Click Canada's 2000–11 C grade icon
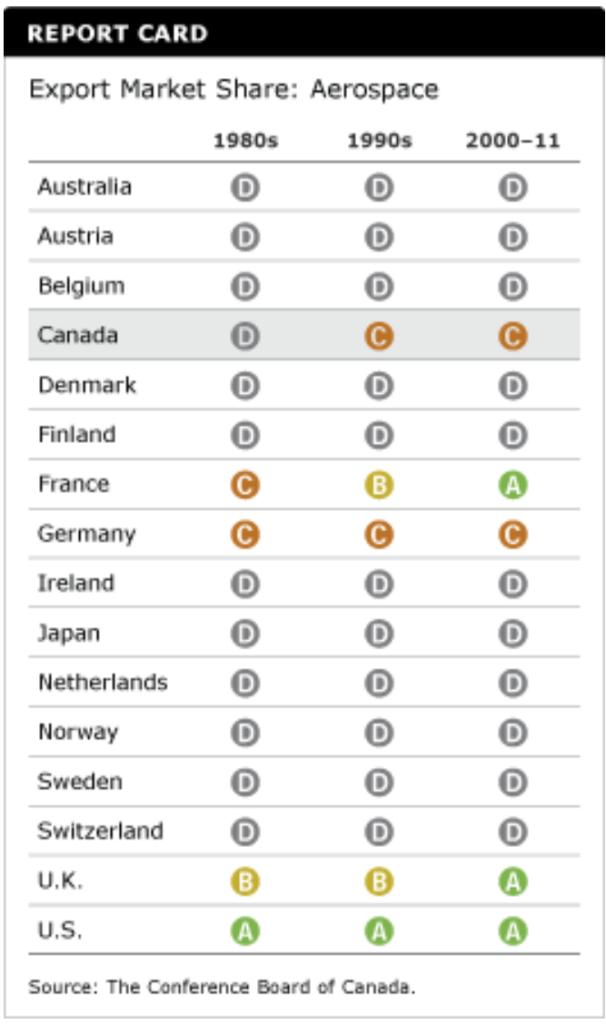This screenshot has width=606, height=1024. pyautogui.click(x=513, y=337)
